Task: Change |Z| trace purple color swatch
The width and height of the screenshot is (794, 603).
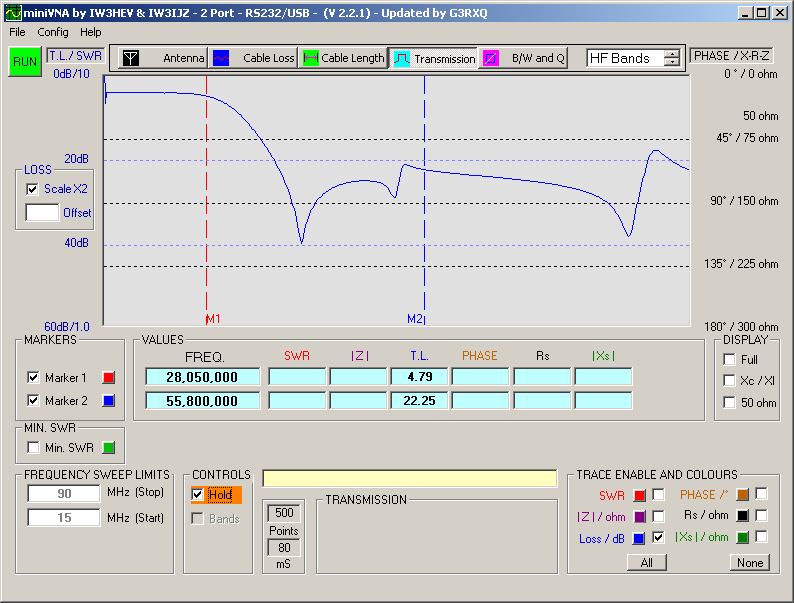Action: [640, 517]
